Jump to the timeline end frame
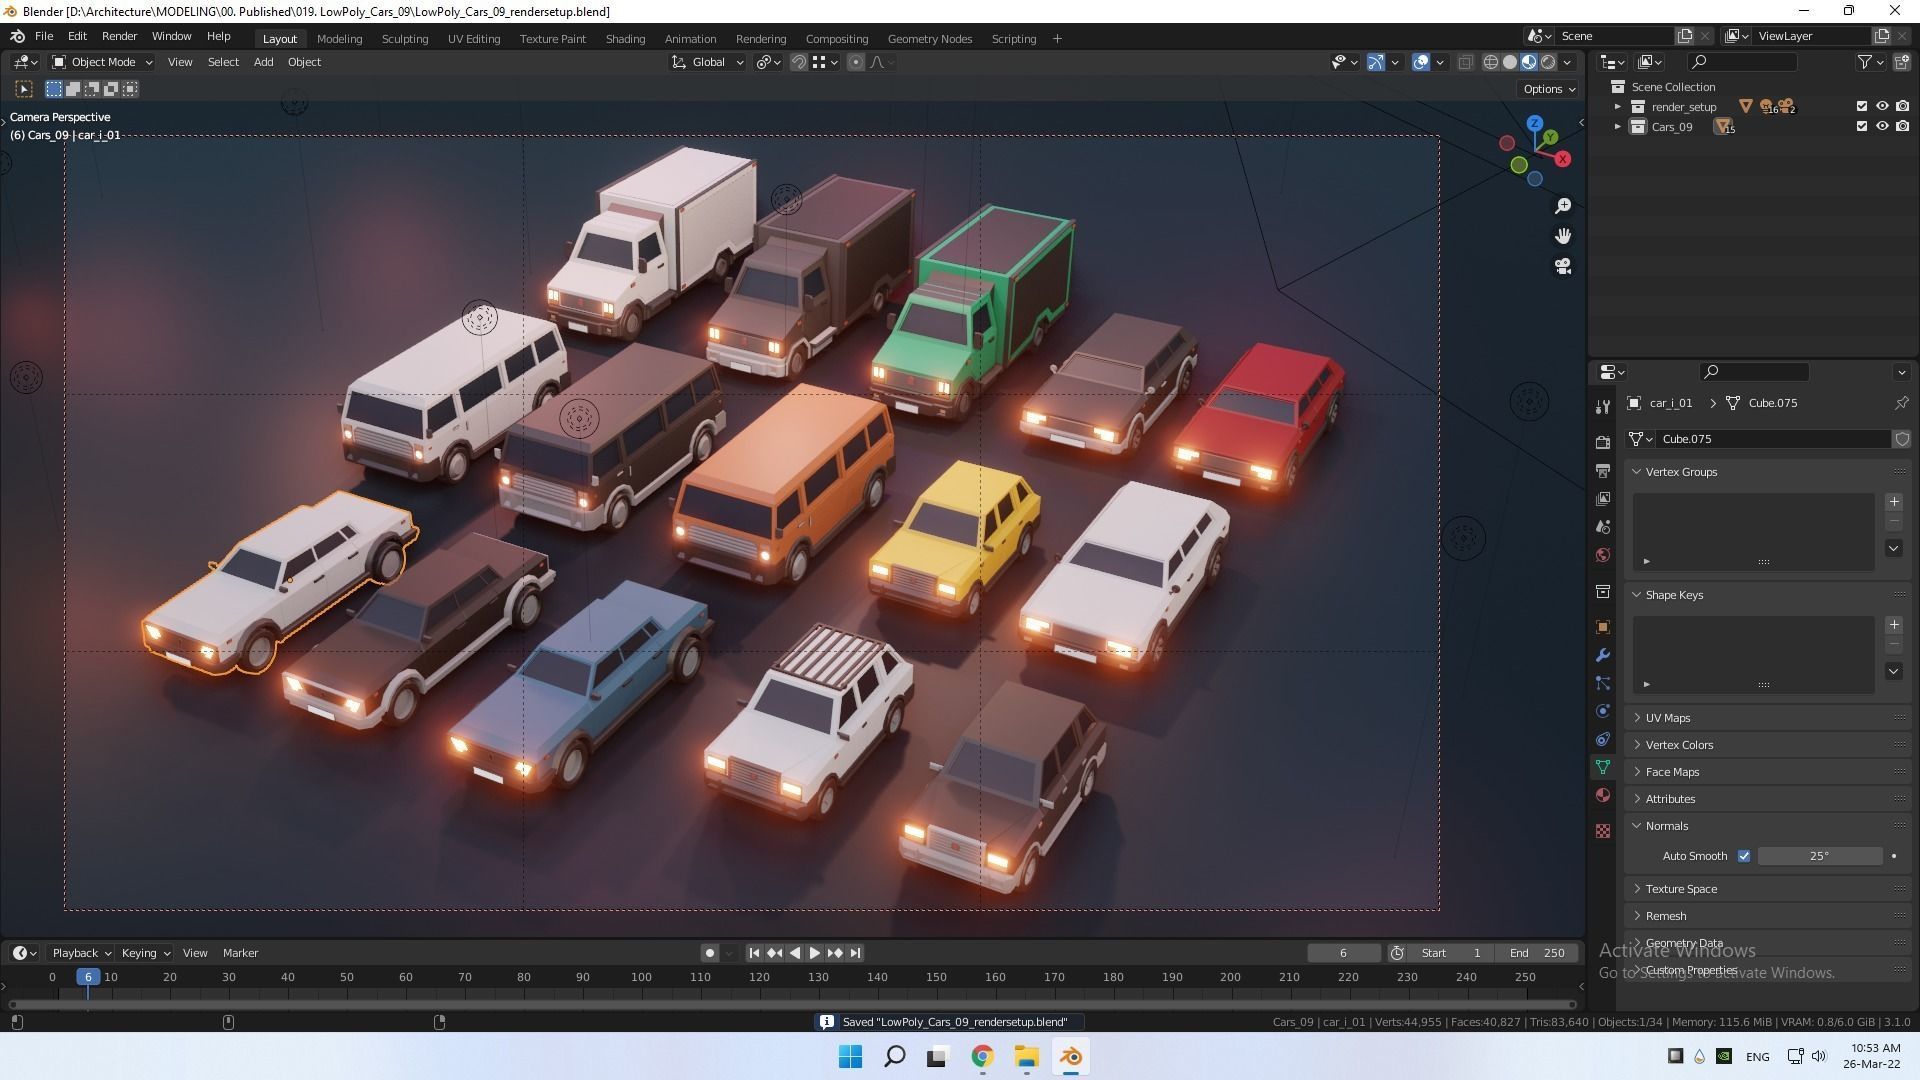This screenshot has height=1080, width=1920. point(855,953)
